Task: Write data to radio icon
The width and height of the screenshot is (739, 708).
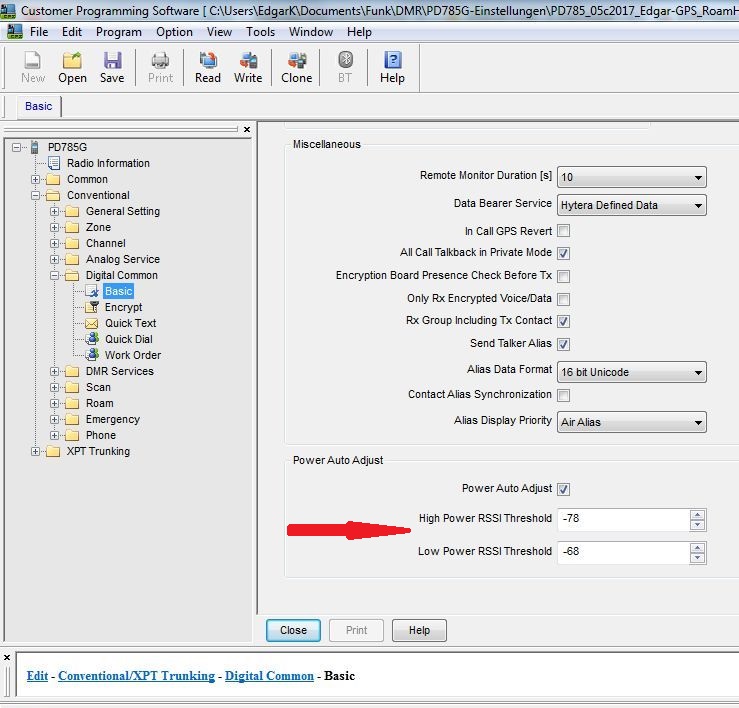Action: pos(248,67)
